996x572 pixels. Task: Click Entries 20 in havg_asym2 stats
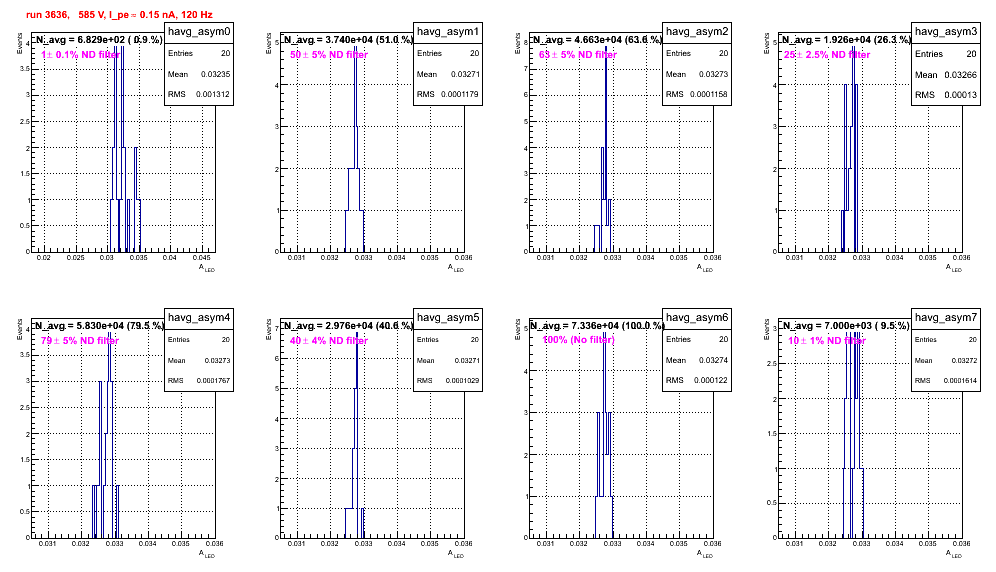pyautogui.click(x=697, y=53)
